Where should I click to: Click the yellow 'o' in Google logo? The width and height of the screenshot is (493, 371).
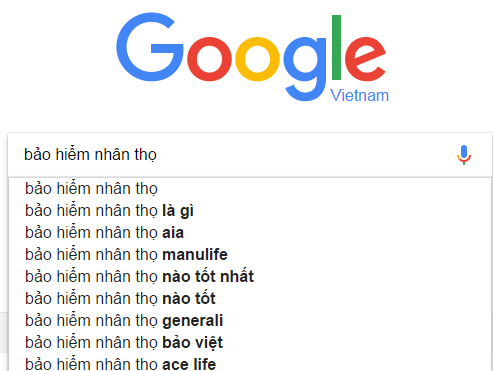click(x=258, y=59)
